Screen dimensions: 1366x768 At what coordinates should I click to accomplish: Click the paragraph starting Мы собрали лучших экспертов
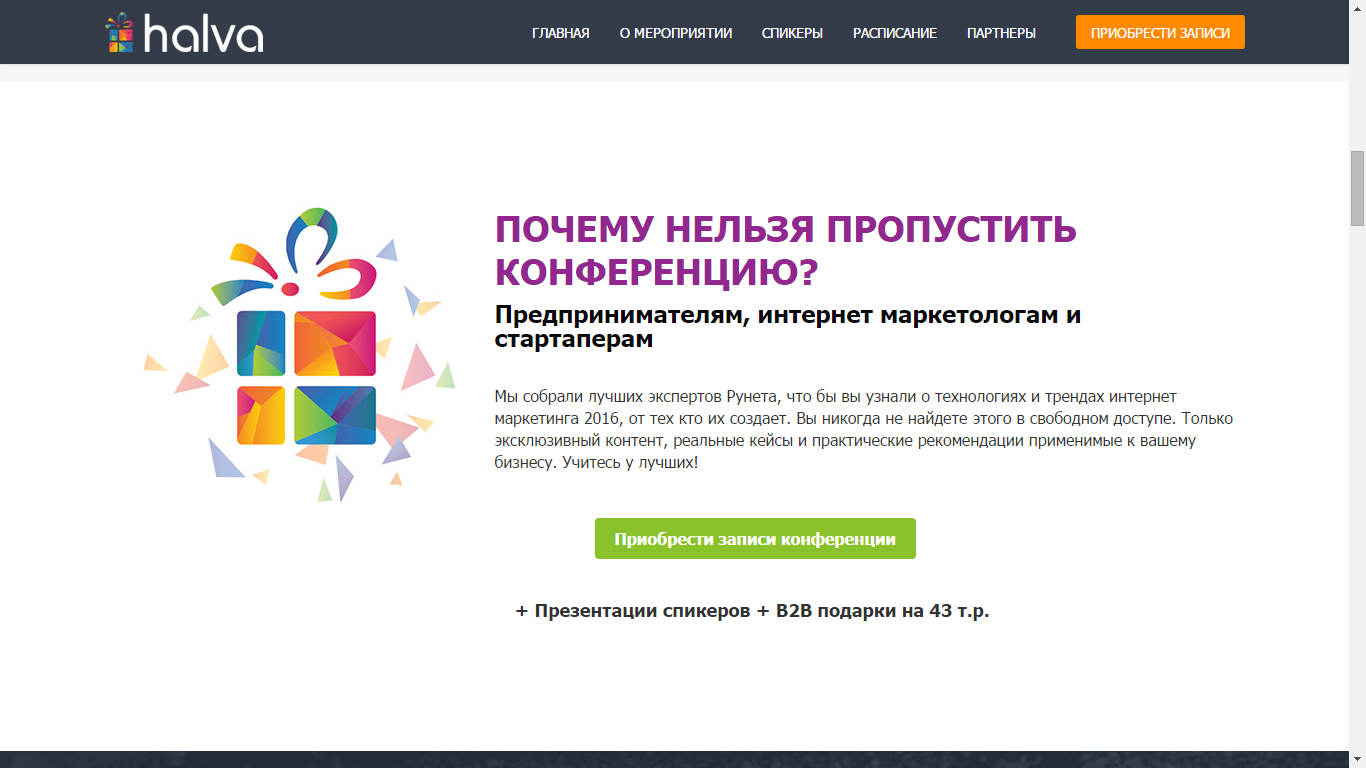(864, 430)
